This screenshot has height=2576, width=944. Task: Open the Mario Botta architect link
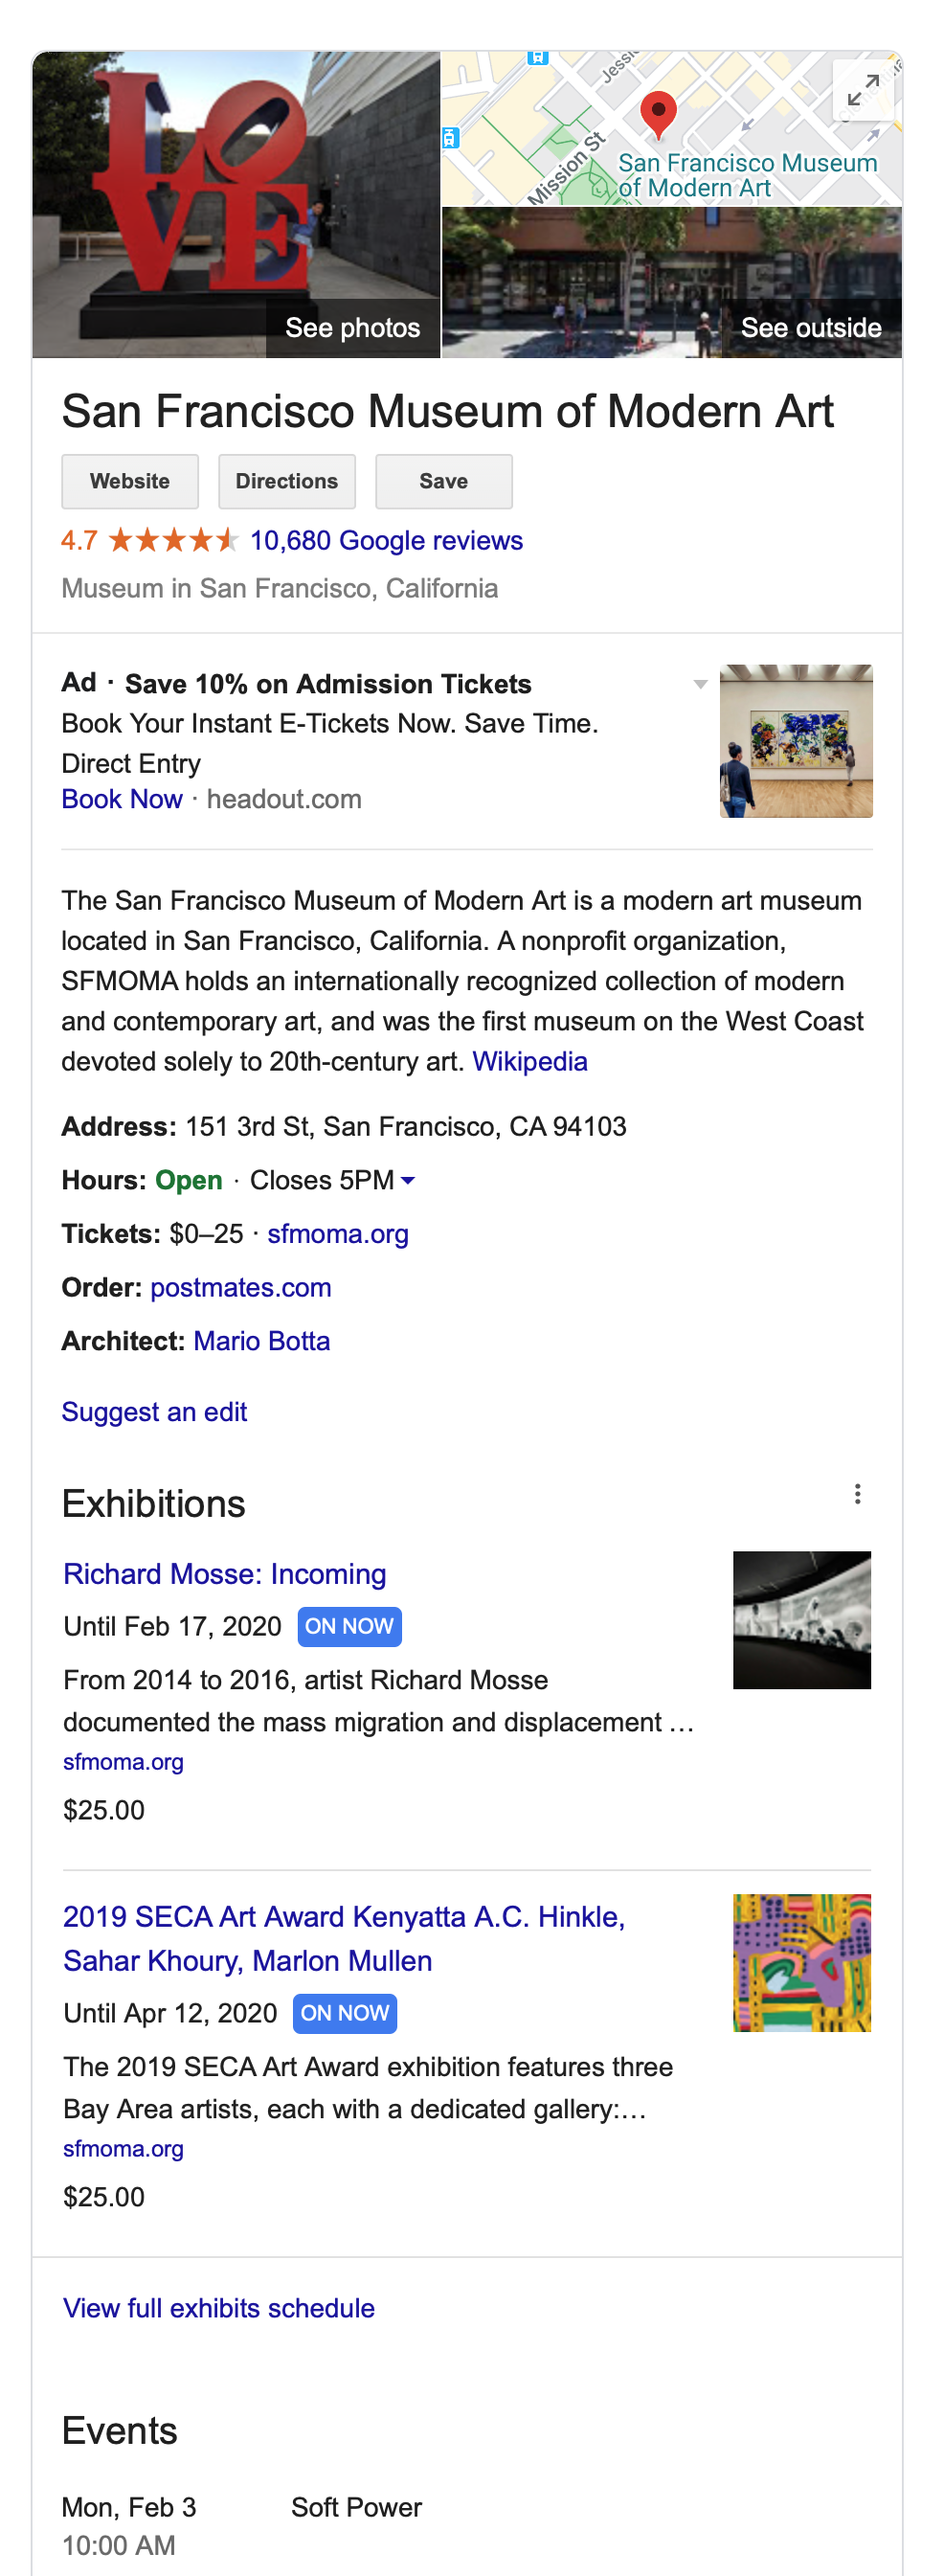click(x=262, y=1341)
